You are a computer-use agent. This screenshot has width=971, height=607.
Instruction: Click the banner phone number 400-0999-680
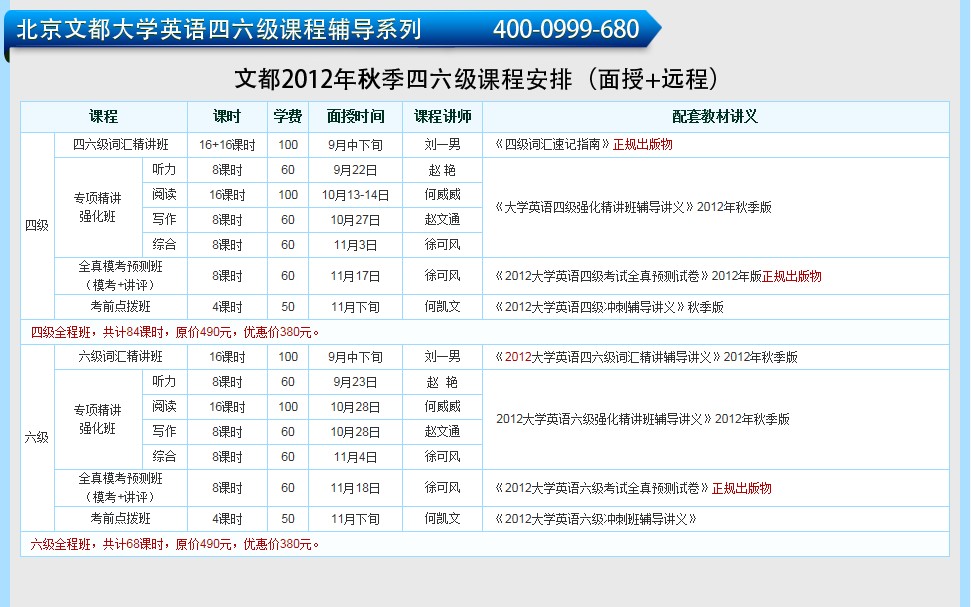pyautogui.click(x=566, y=29)
